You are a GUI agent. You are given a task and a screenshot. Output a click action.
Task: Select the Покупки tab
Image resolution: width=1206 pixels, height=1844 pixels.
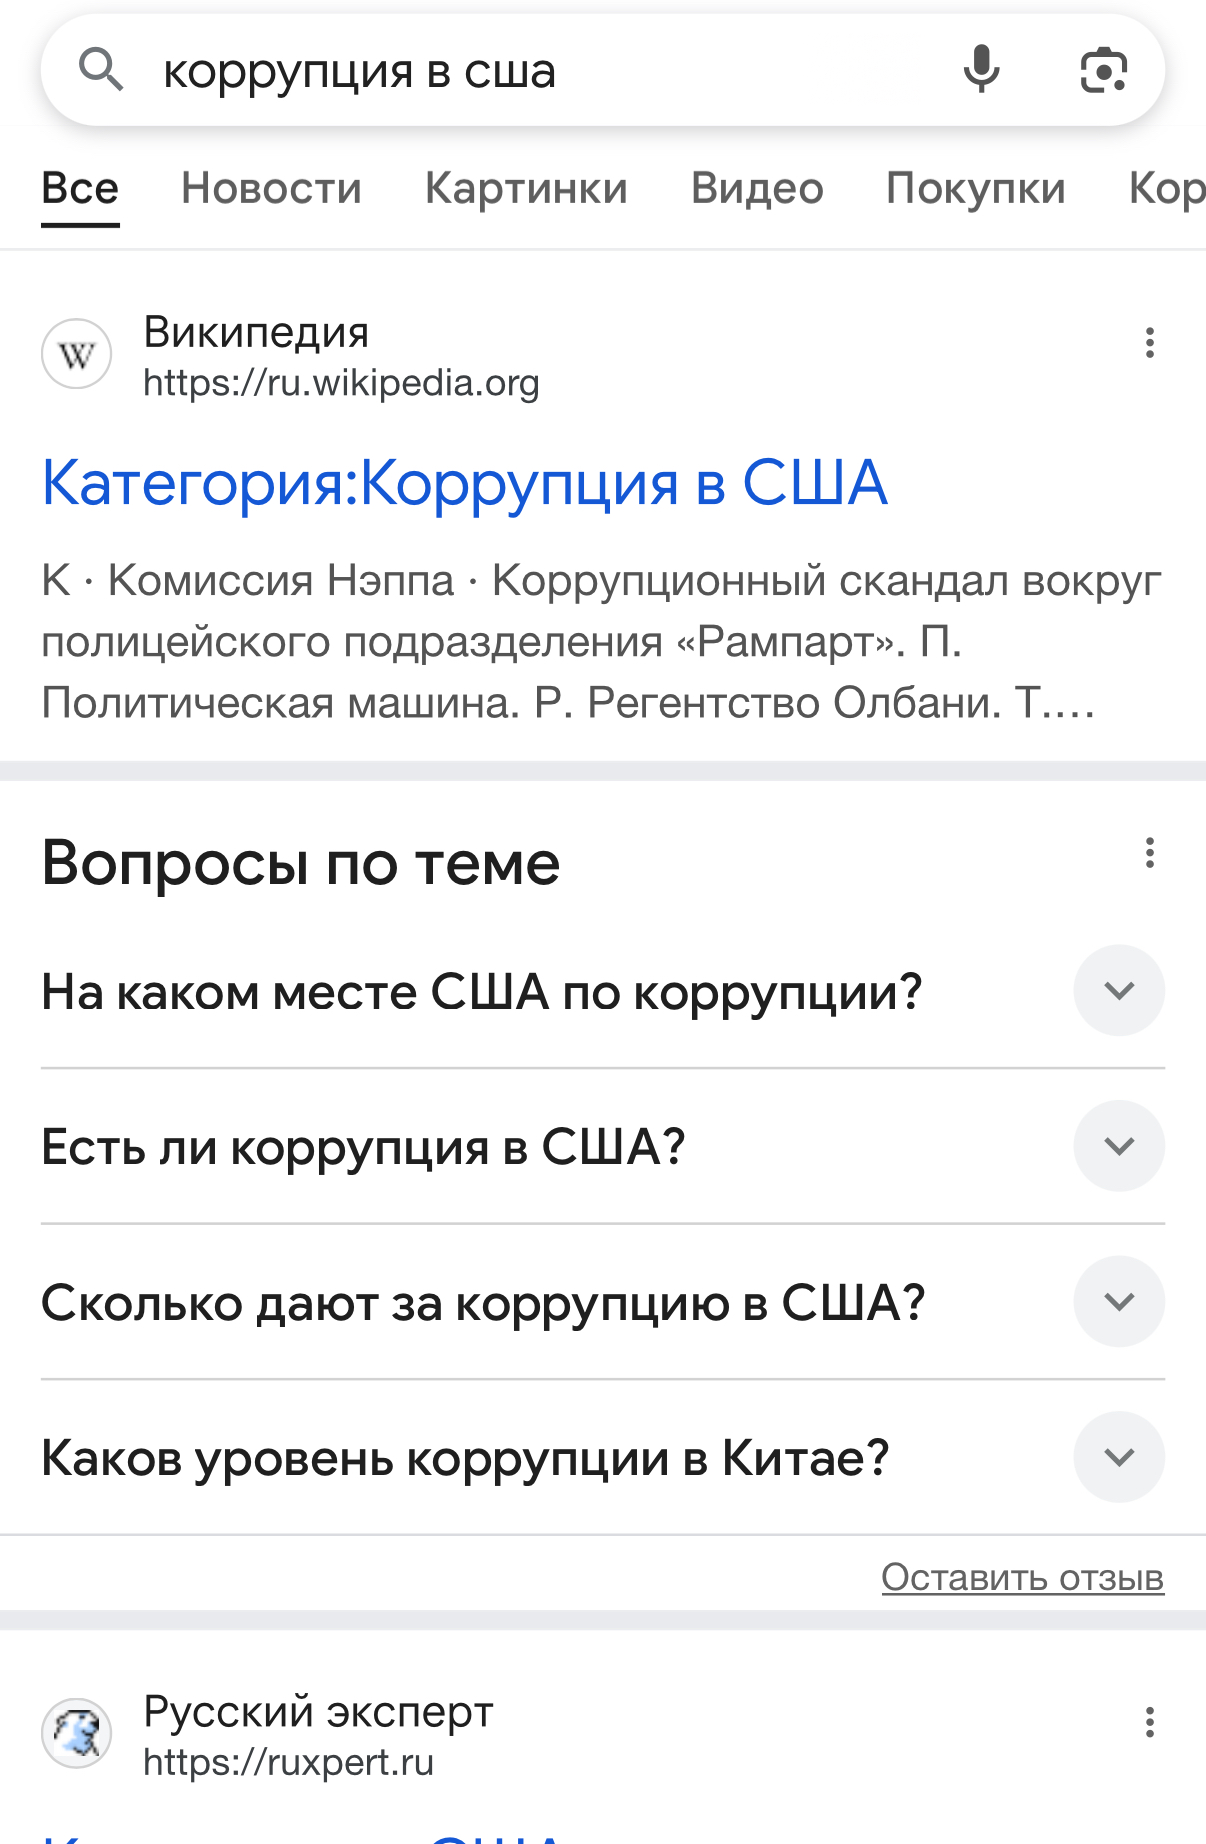(976, 188)
